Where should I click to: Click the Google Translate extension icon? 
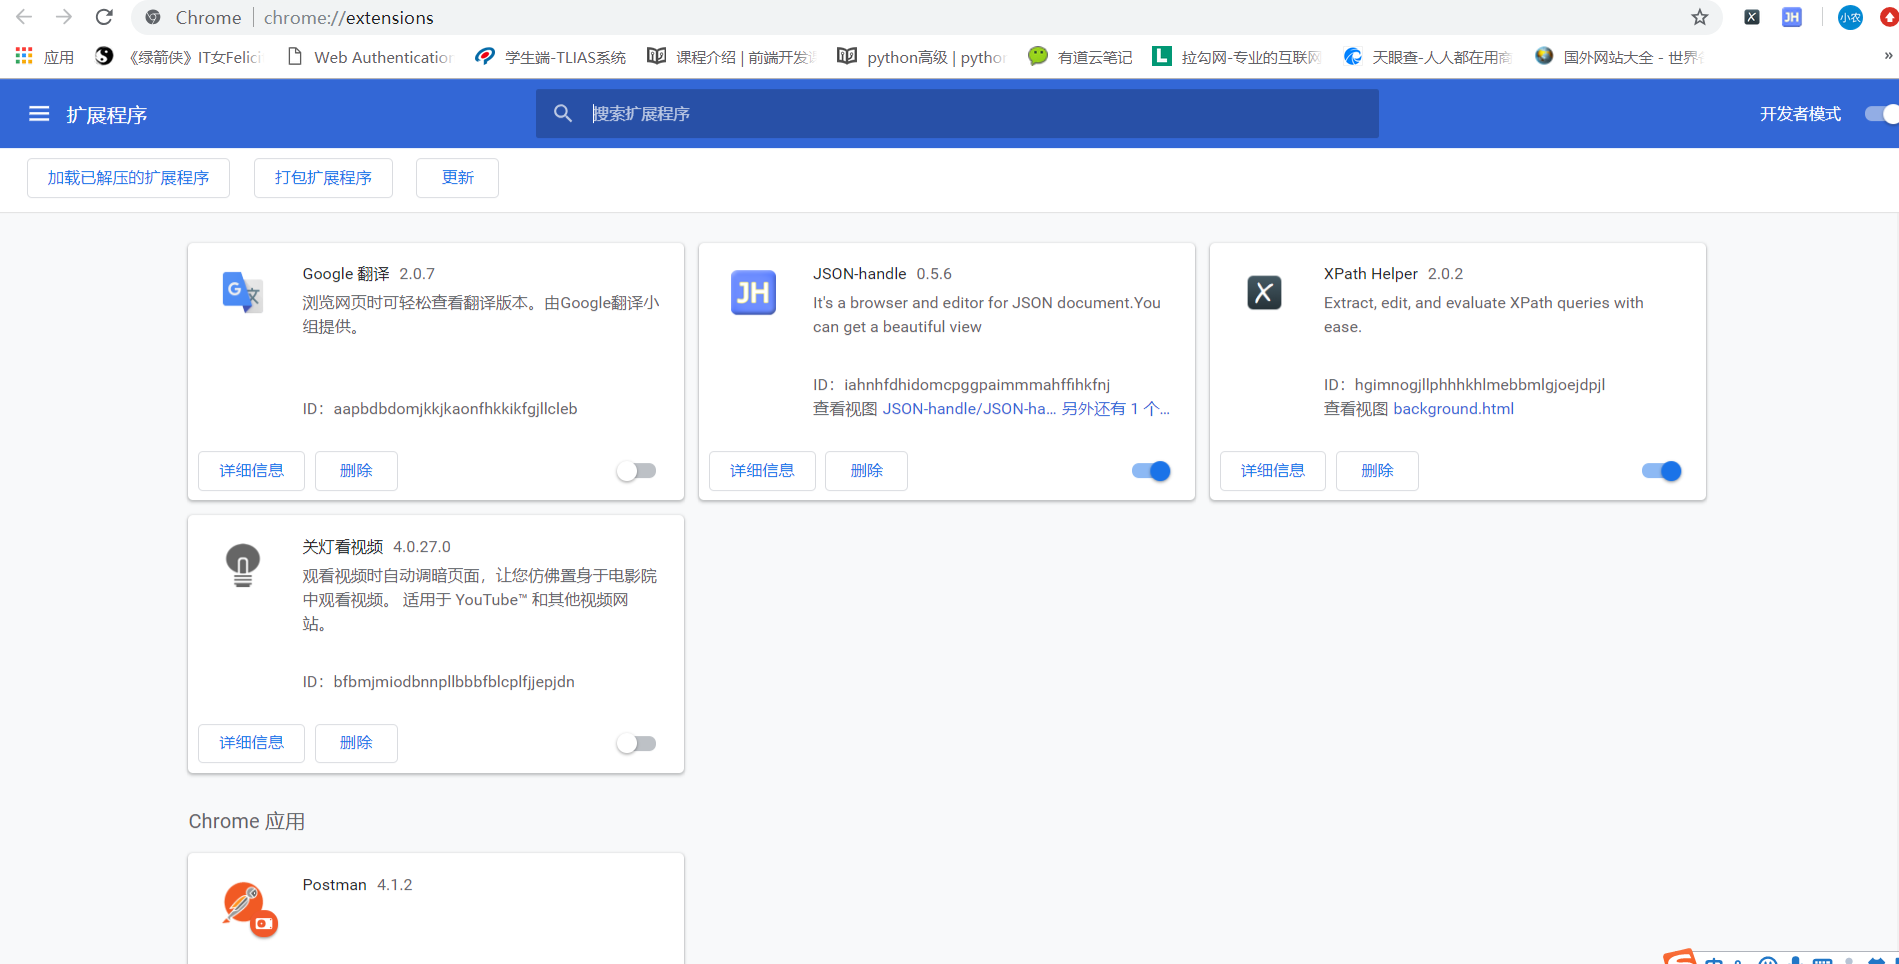click(x=242, y=292)
